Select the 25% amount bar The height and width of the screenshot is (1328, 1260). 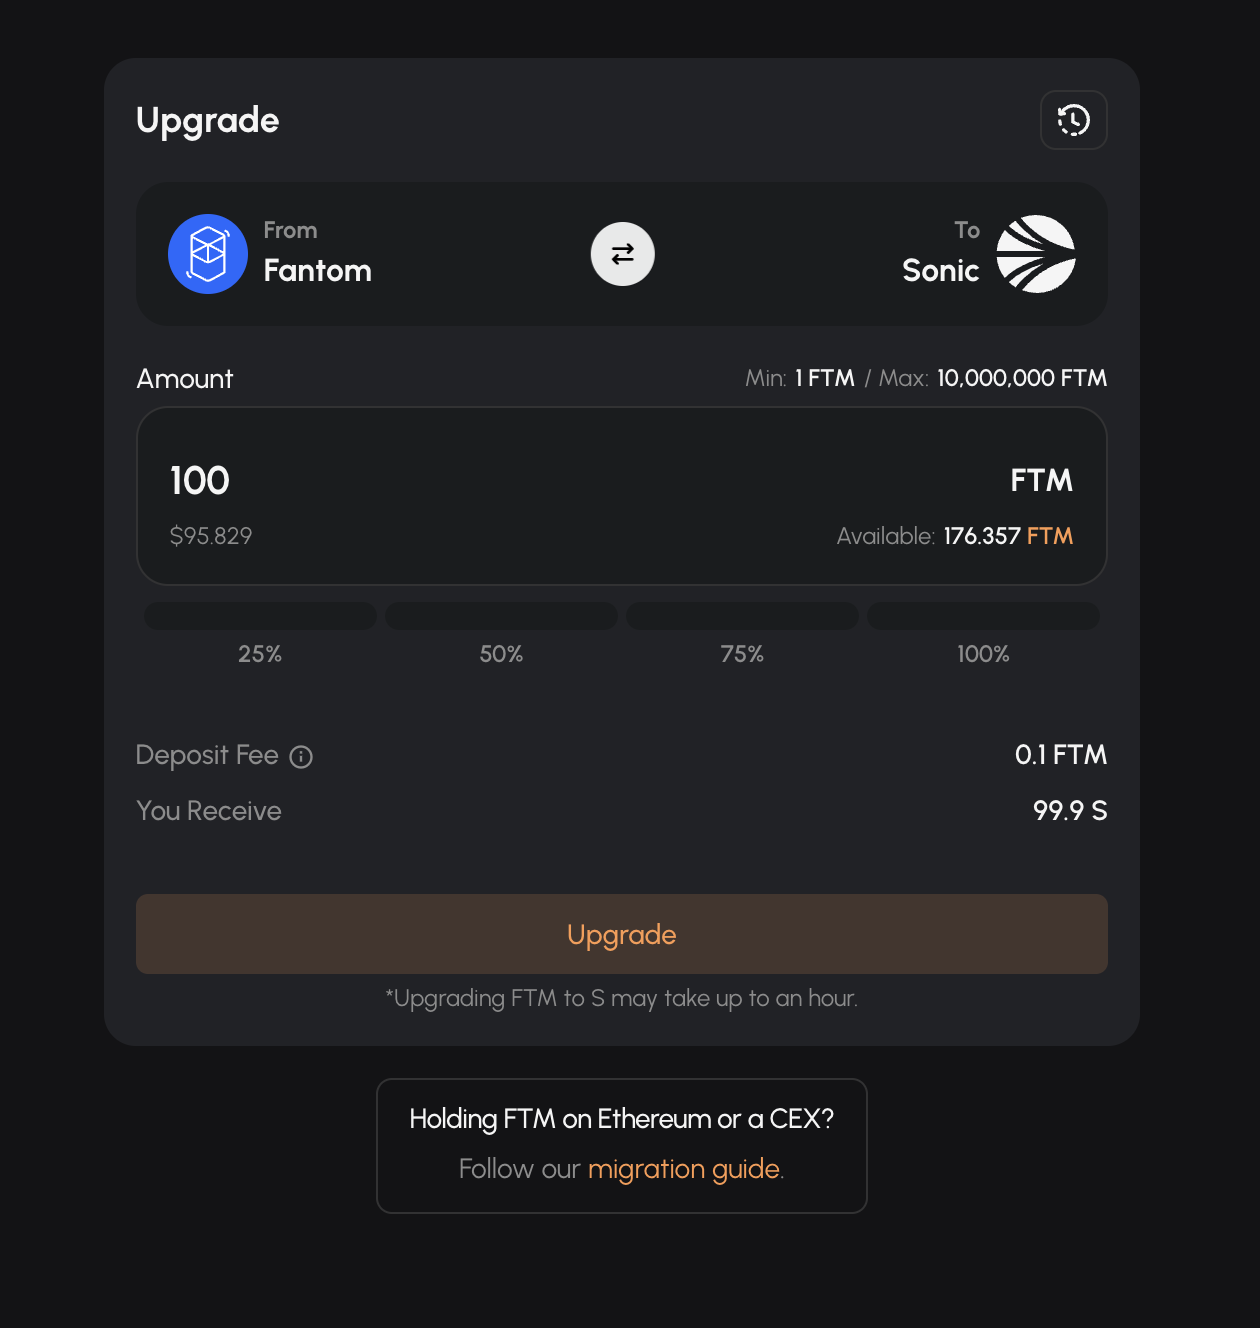click(x=260, y=616)
